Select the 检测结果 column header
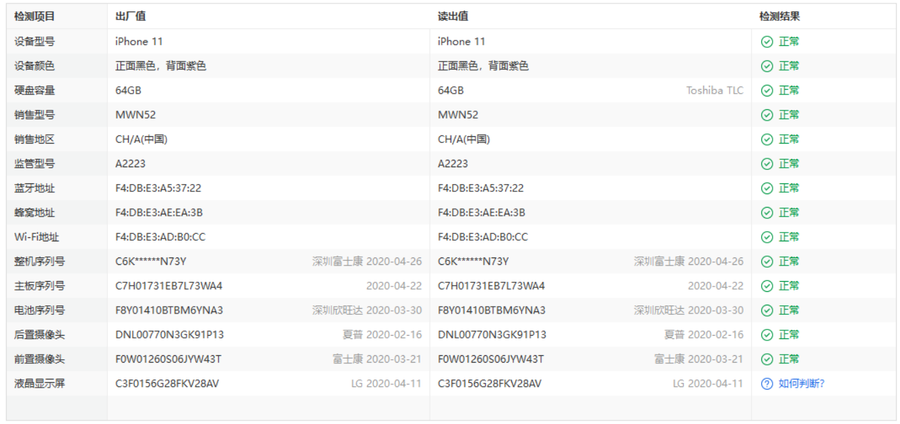Screen dimensions: 900x424 point(779,17)
